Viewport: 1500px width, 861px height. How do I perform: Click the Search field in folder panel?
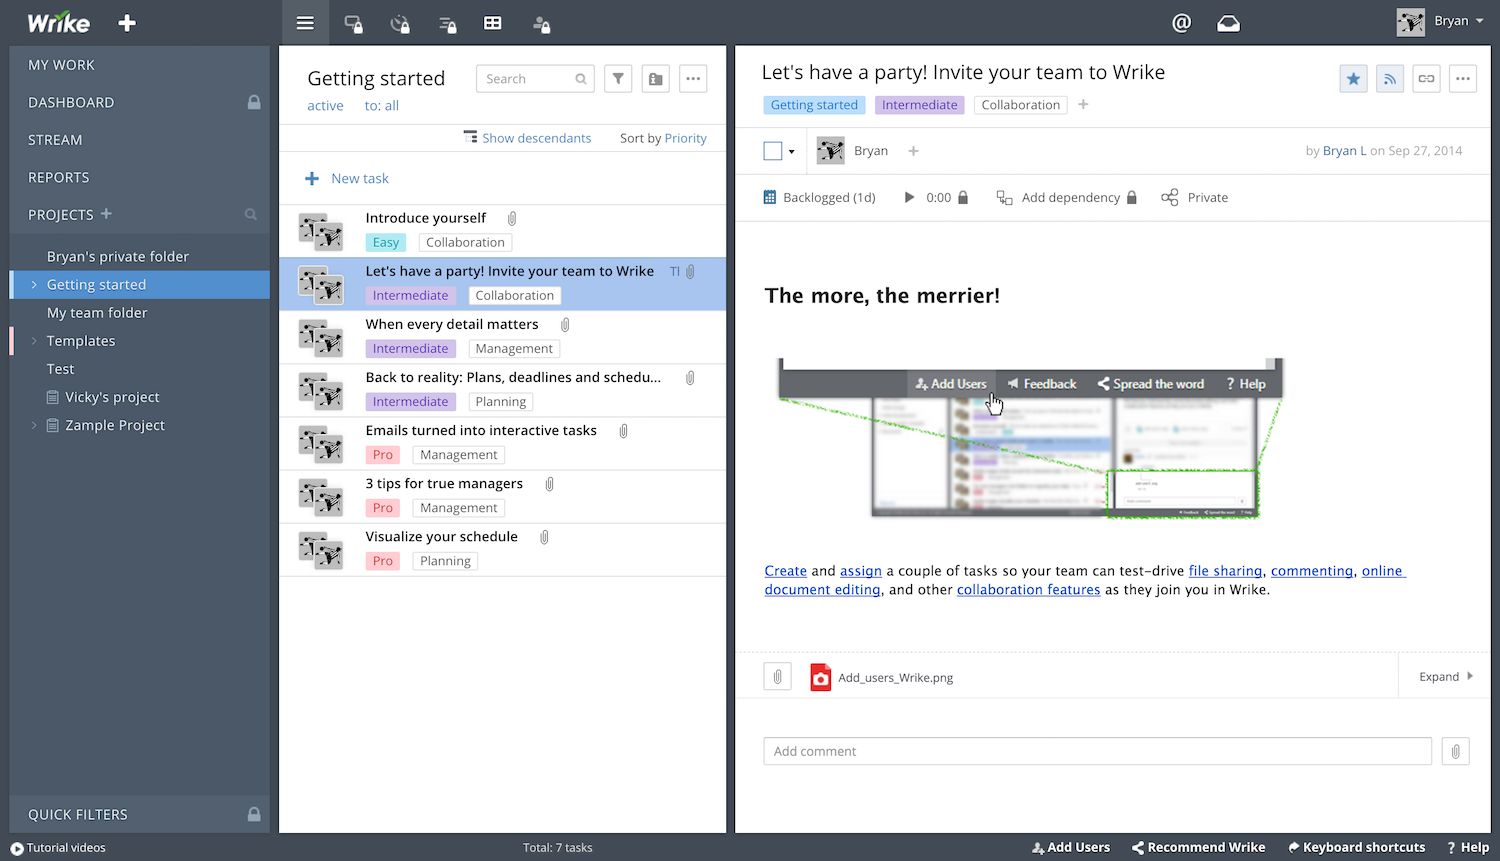click(x=535, y=79)
